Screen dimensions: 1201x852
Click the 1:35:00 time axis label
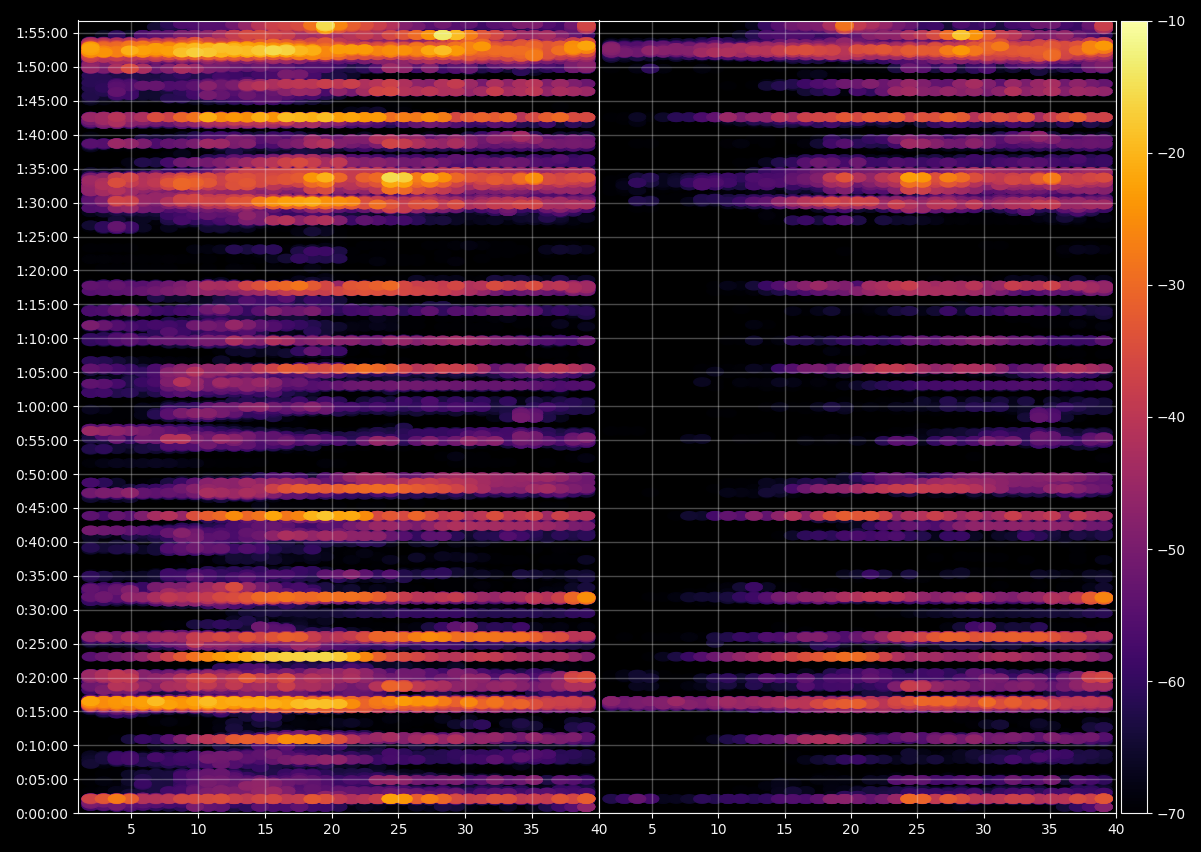click(42, 169)
